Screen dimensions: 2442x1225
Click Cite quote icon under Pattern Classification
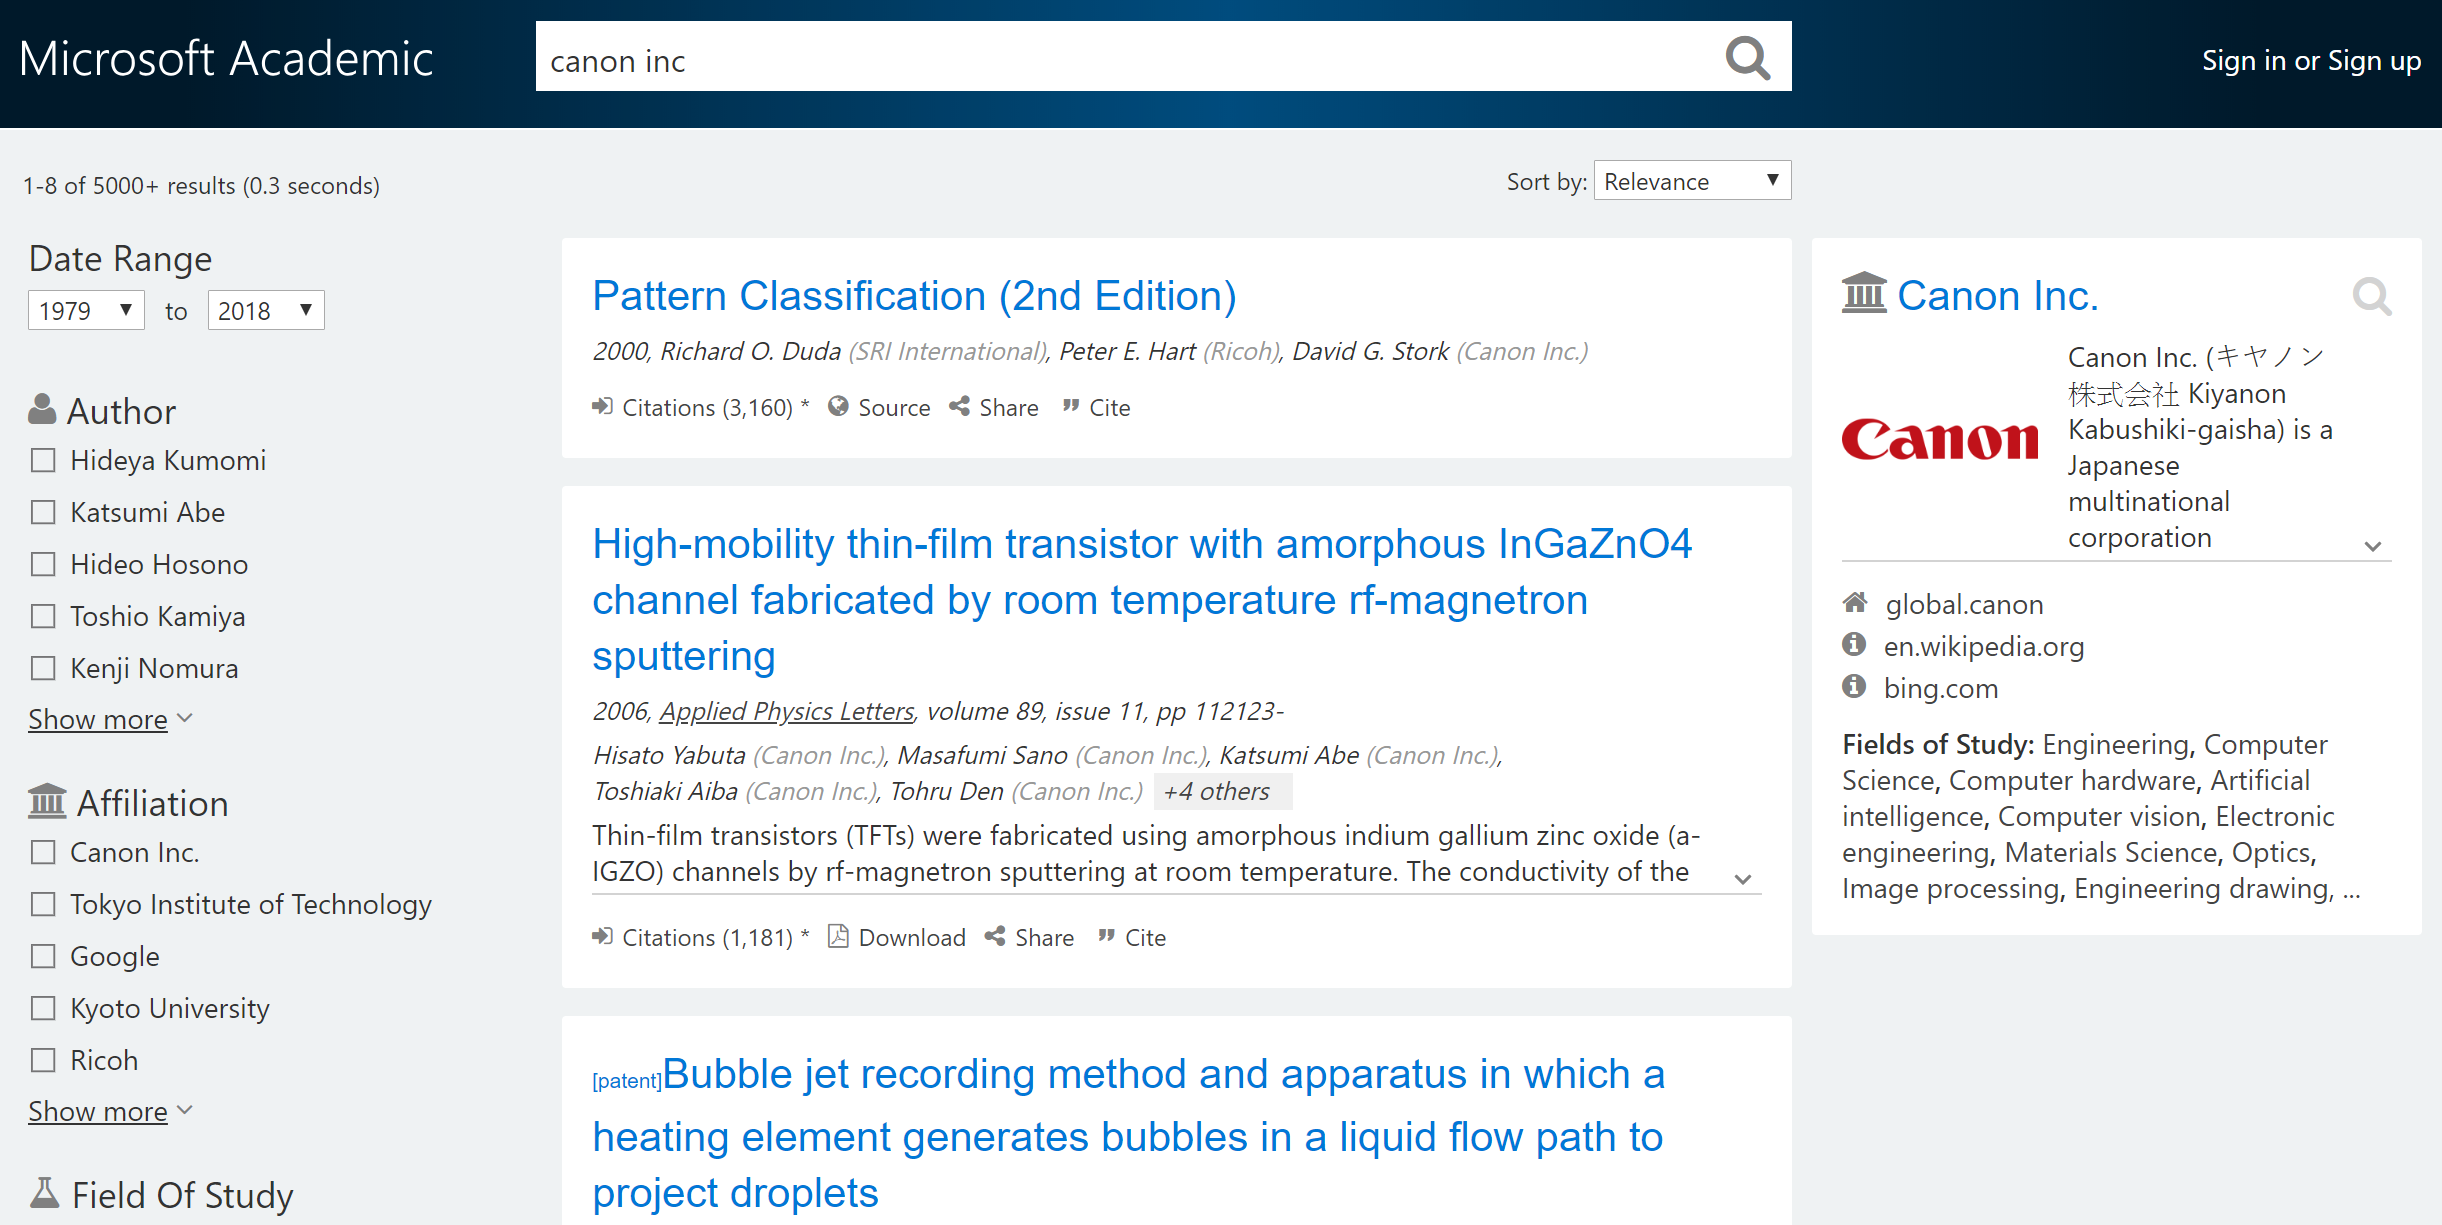tap(1071, 406)
